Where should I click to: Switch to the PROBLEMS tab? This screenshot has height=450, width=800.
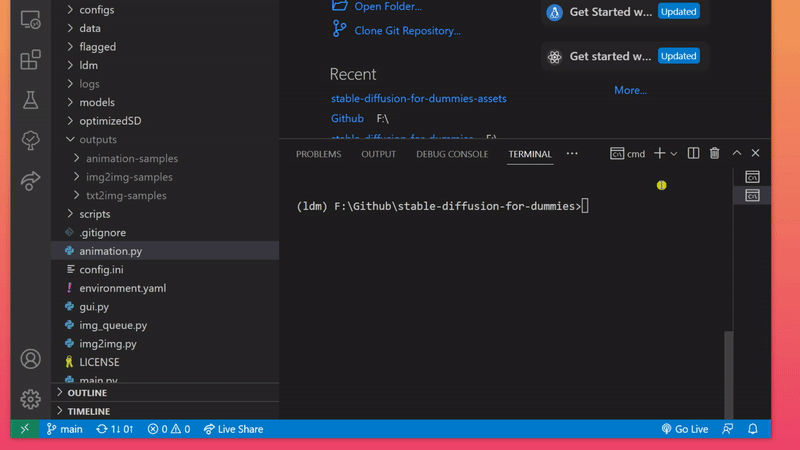pyautogui.click(x=318, y=154)
